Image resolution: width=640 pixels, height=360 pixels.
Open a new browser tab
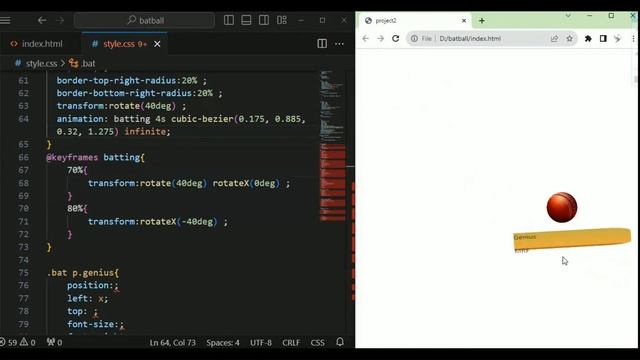[482, 20]
